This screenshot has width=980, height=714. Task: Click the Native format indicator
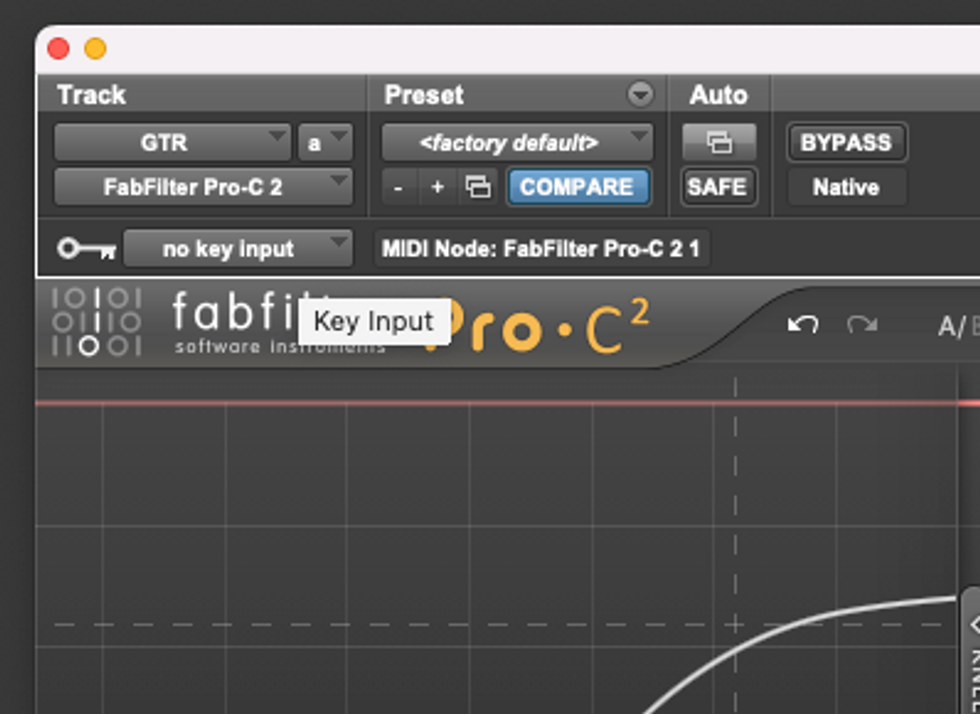tap(846, 187)
